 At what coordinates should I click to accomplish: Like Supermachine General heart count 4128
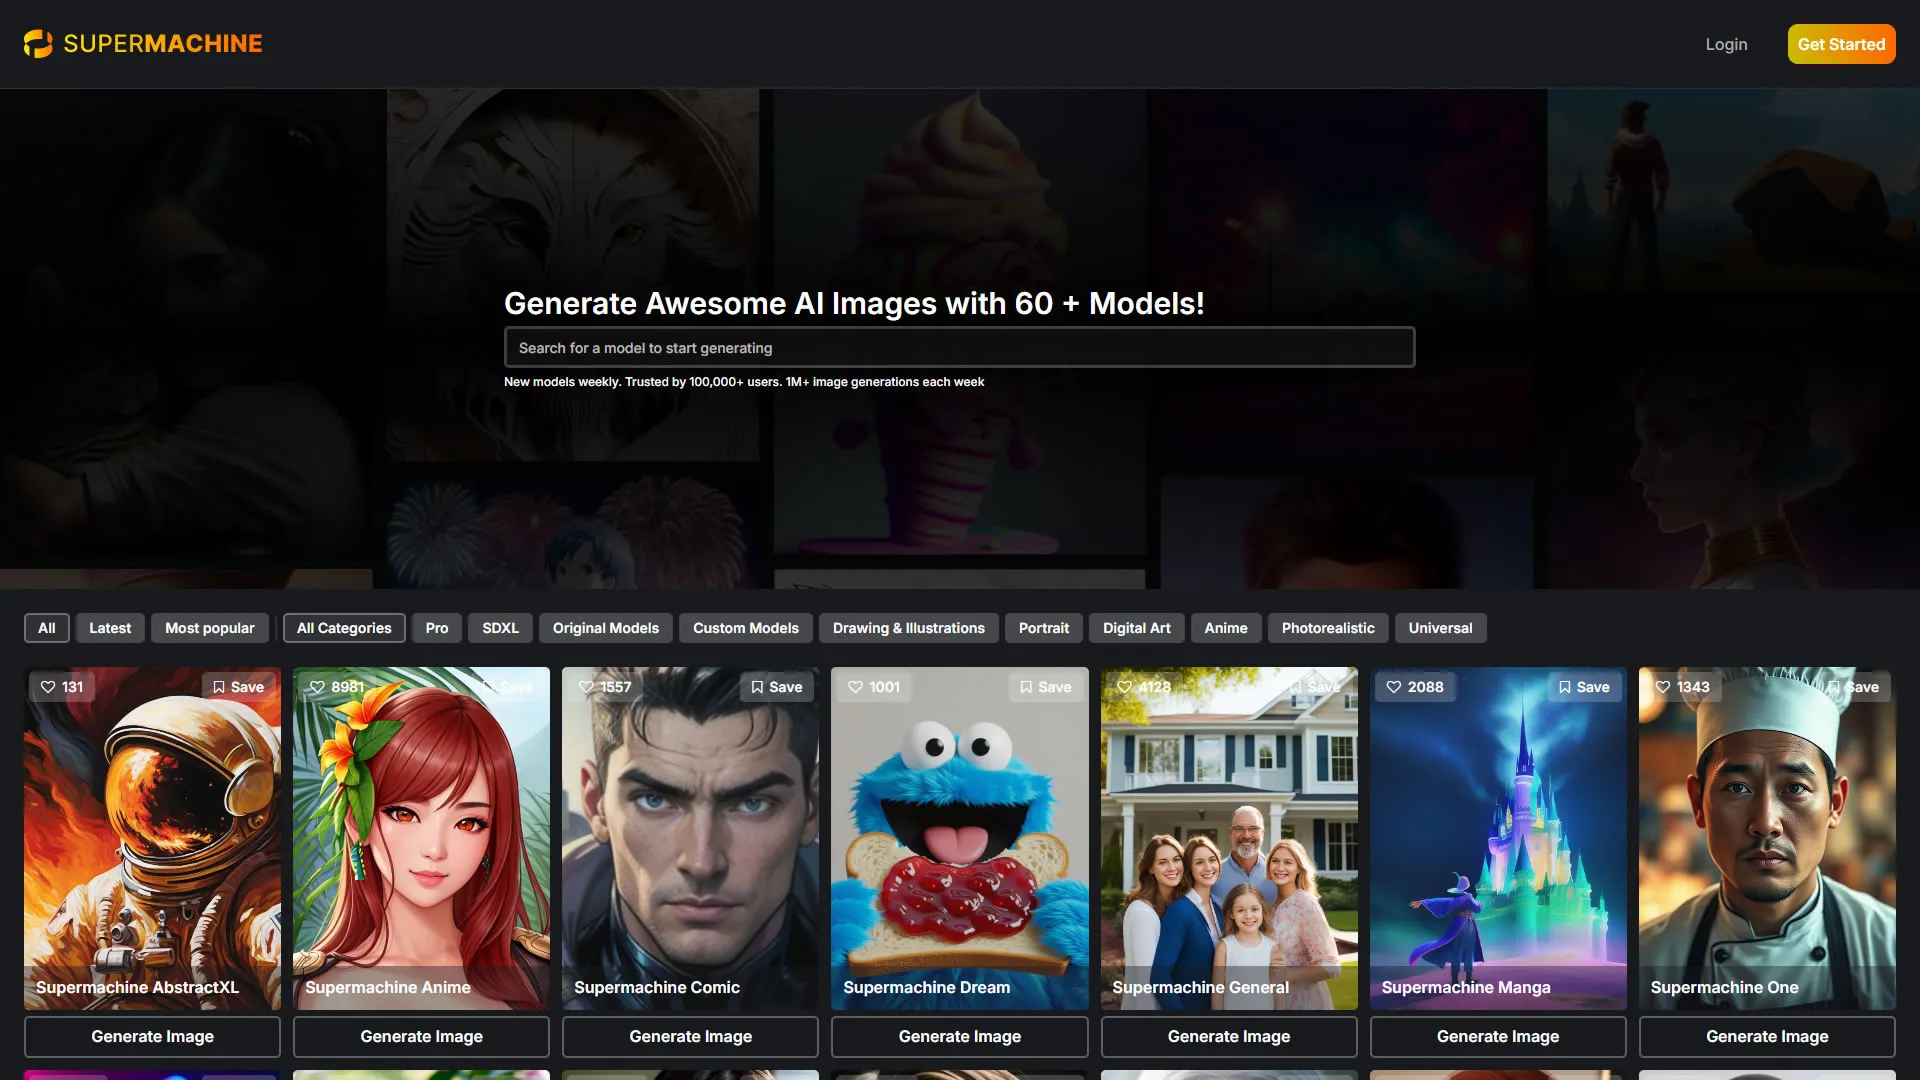point(1143,687)
